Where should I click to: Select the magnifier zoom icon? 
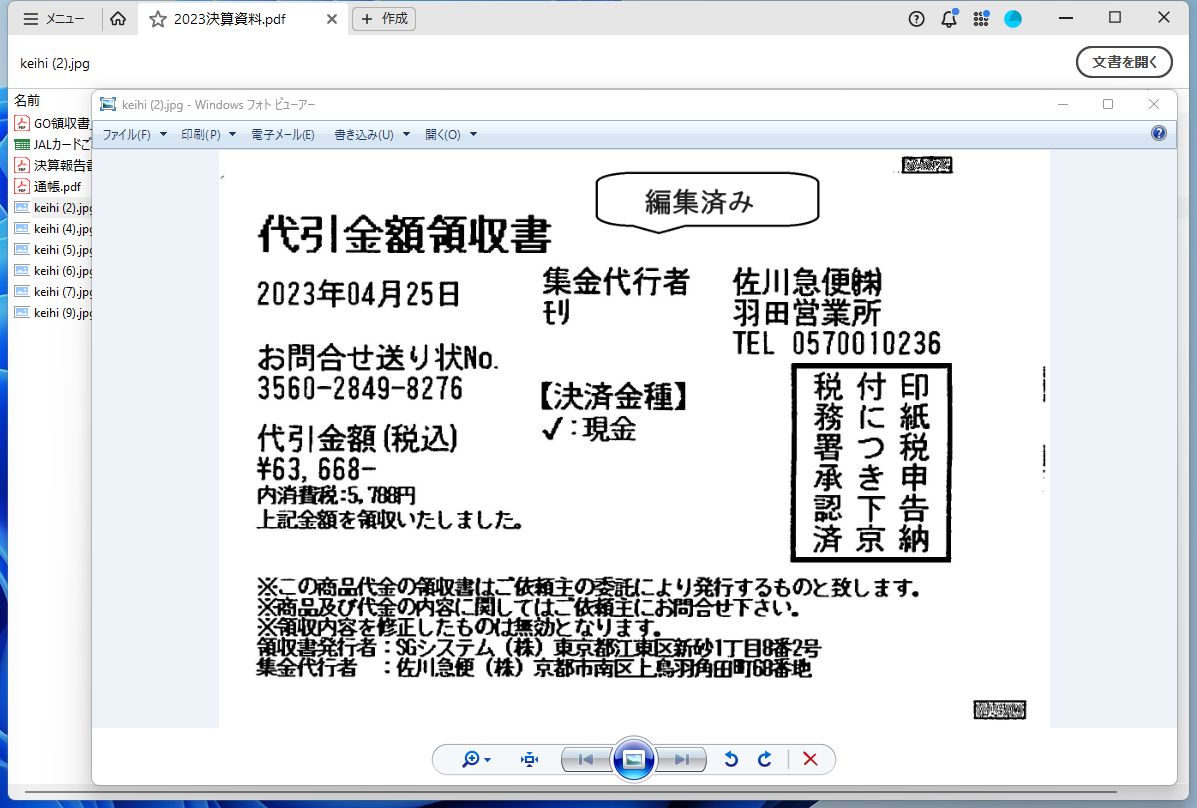click(x=468, y=759)
